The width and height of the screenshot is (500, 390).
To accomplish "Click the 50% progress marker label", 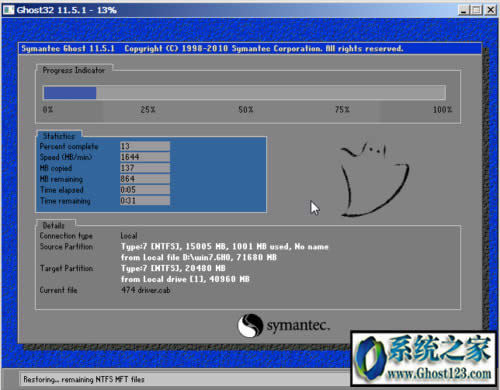I will (246, 110).
